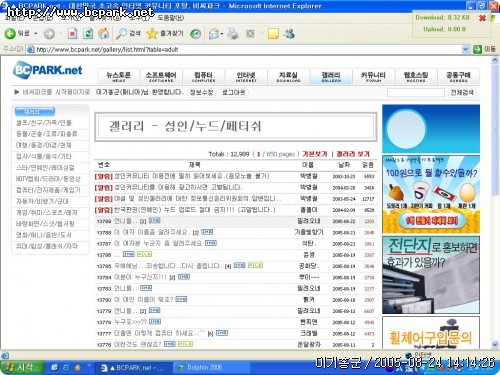Viewport: 500px width, 375px height.
Task: Click the green Refresh page icon
Action: 88,33
